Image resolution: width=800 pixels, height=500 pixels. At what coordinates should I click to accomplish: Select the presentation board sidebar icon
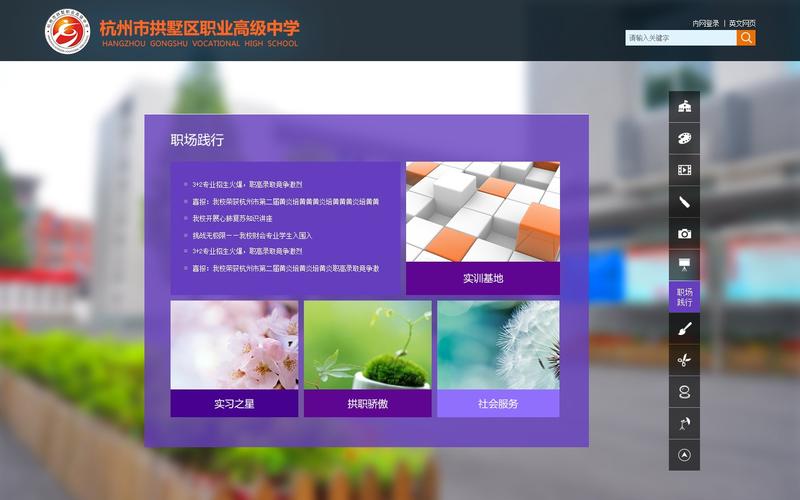pyautogui.click(x=684, y=265)
